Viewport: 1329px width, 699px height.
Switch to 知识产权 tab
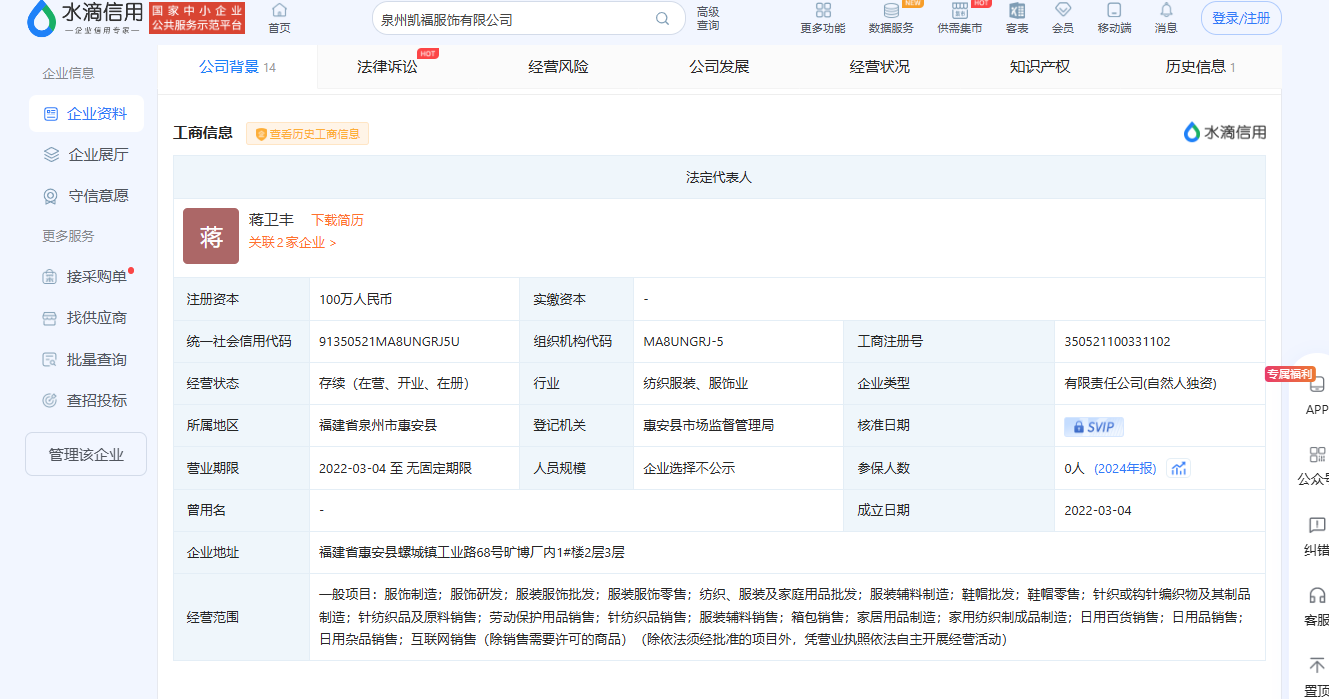[x=1040, y=67]
